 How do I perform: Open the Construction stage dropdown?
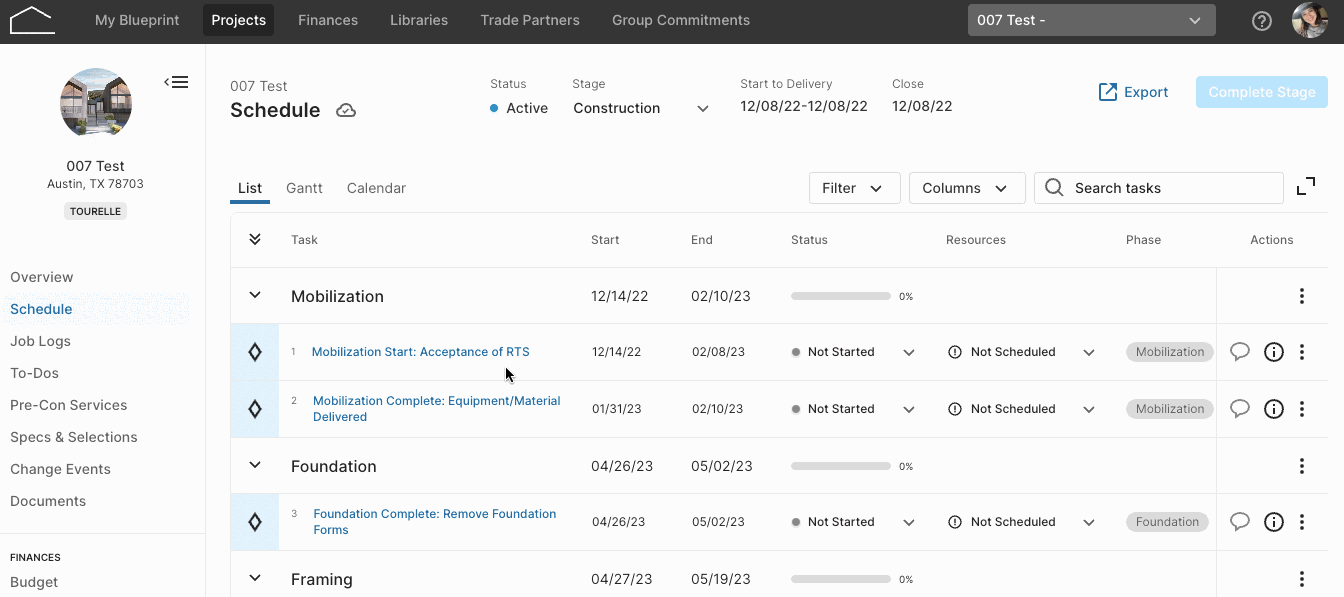641,108
